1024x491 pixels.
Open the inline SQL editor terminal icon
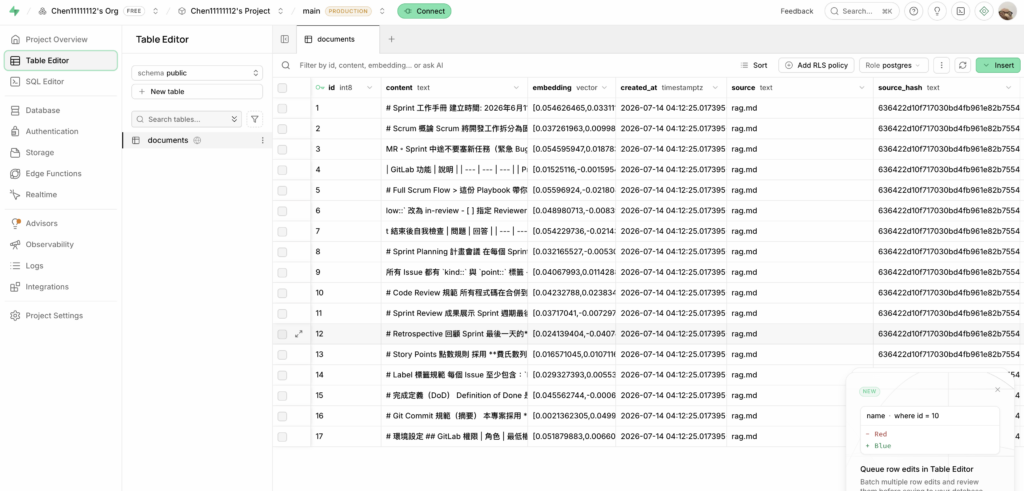[960, 11]
